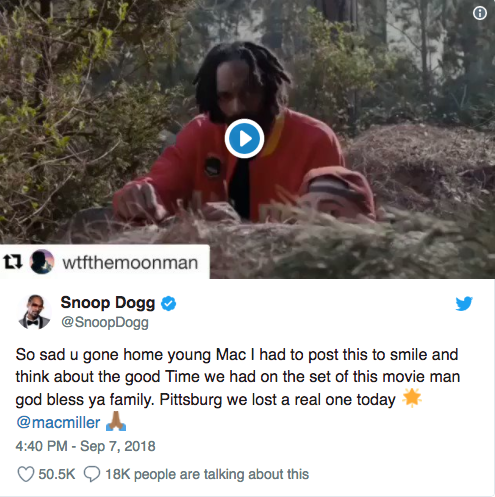
Task: Click the 50.5K likes count
Action: click(57, 474)
